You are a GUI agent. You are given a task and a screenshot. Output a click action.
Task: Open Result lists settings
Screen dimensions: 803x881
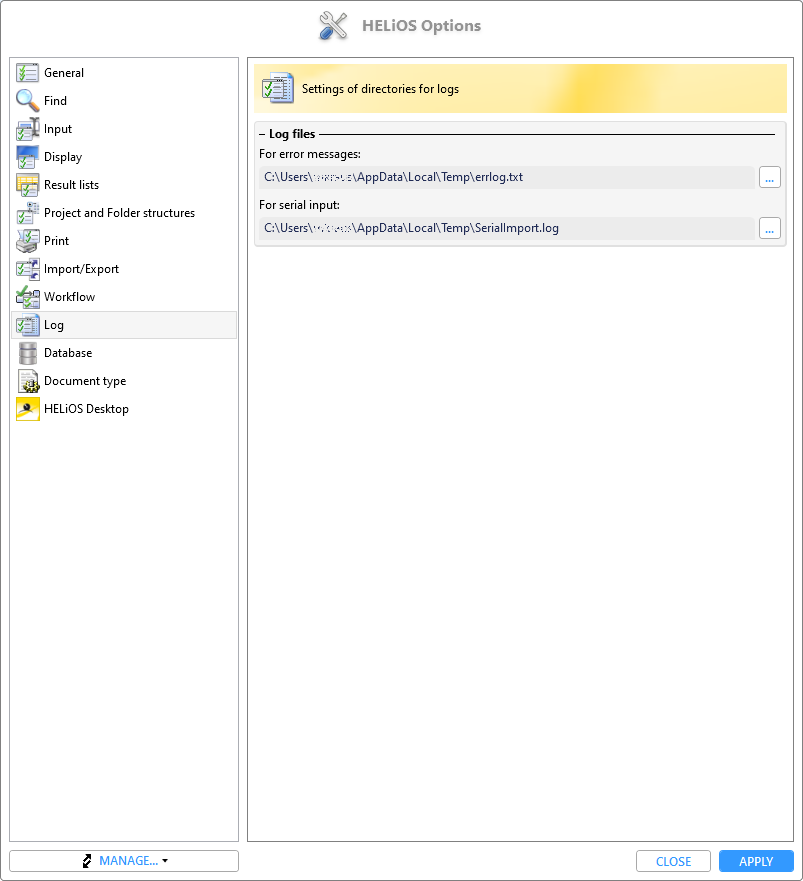click(71, 185)
